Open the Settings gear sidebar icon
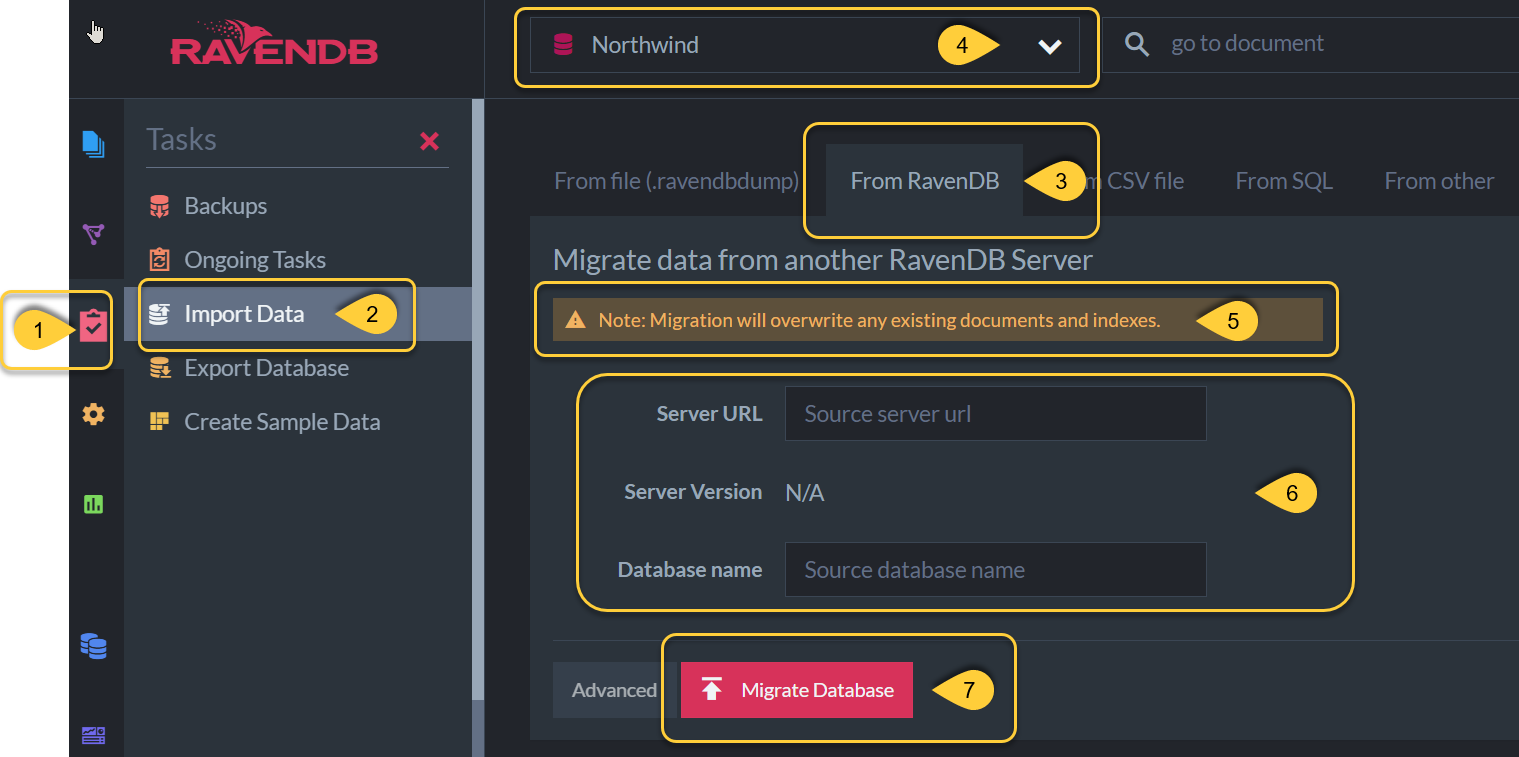Viewport: 1519px width, 757px height. (x=93, y=414)
